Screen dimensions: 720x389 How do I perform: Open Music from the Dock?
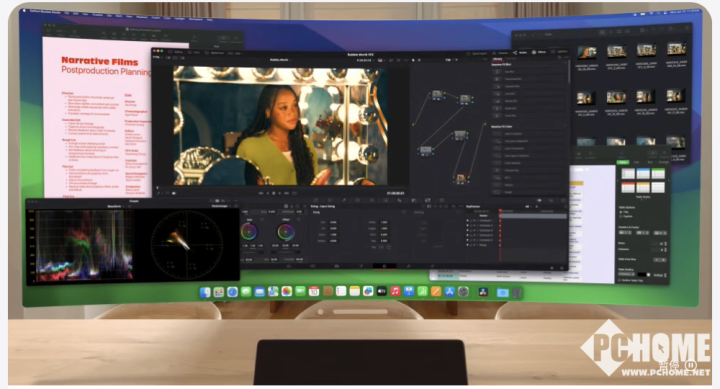395,292
